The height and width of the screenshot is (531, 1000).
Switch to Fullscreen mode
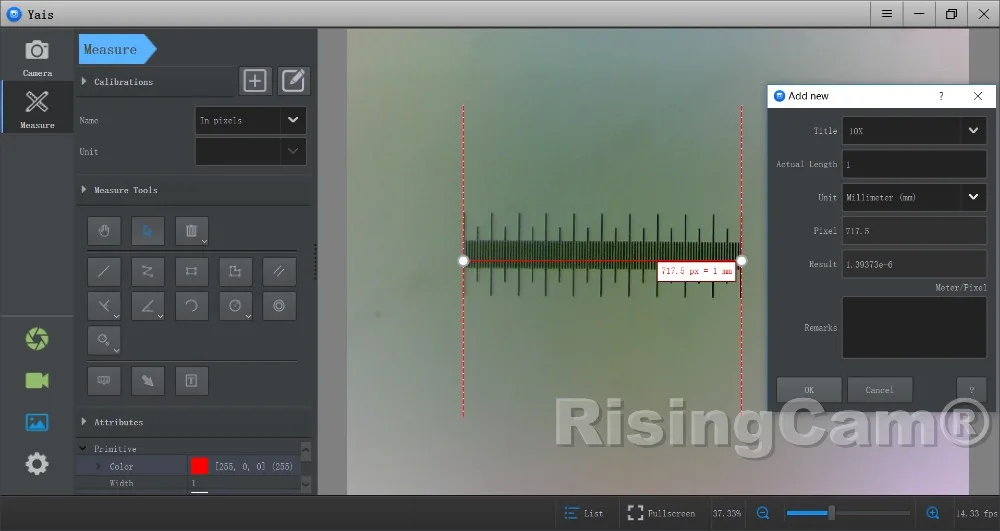(661, 513)
